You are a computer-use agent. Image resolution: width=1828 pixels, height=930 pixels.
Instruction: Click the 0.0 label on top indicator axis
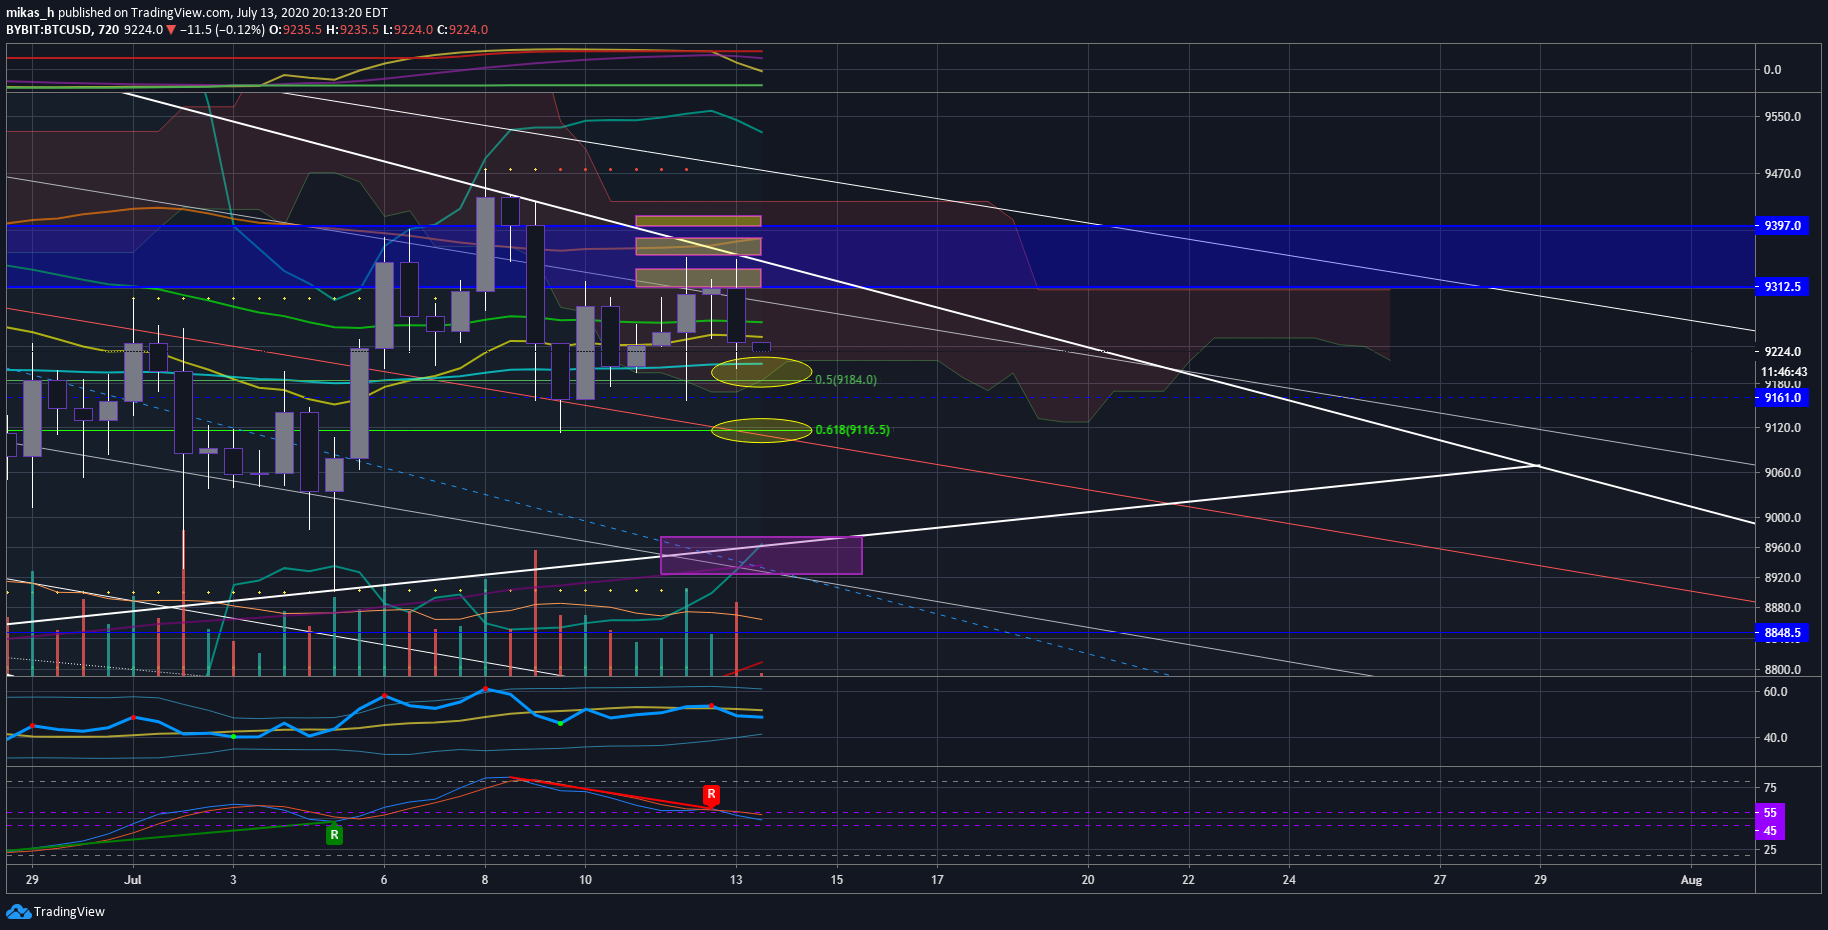[x=1772, y=70]
